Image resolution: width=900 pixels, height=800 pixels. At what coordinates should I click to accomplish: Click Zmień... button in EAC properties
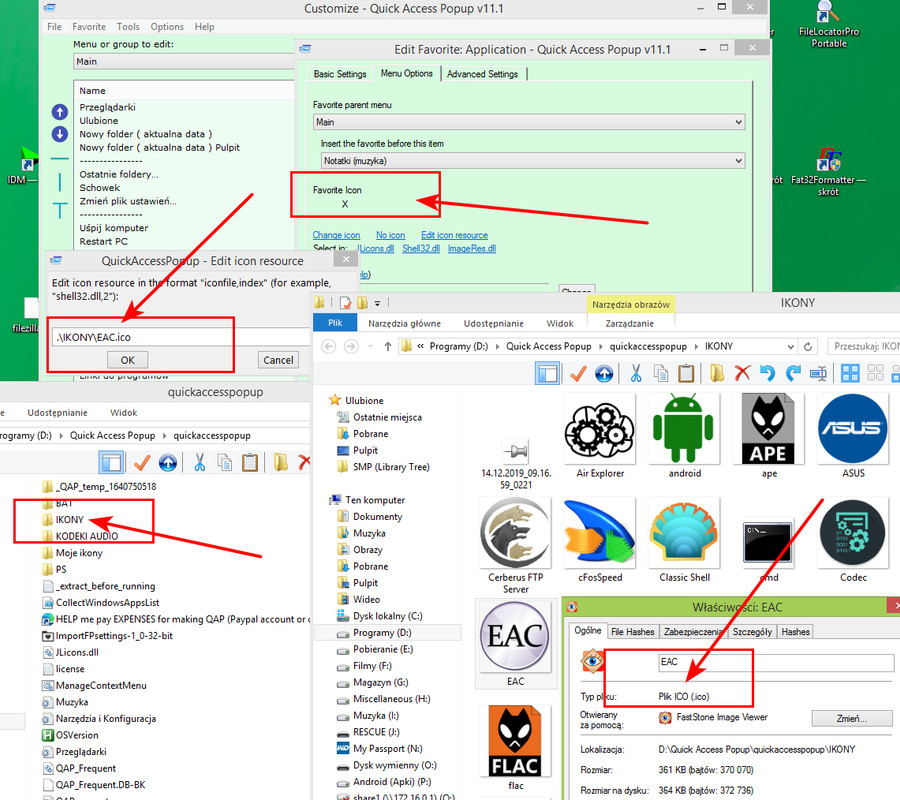coord(852,719)
